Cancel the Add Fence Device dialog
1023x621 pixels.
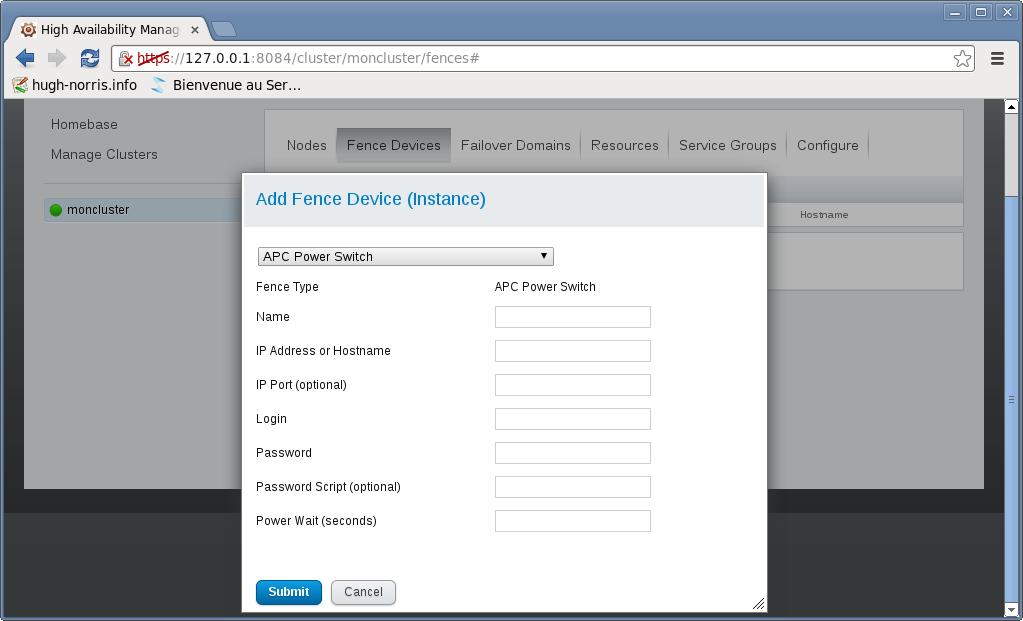pyautogui.click(x=363, y=592)
